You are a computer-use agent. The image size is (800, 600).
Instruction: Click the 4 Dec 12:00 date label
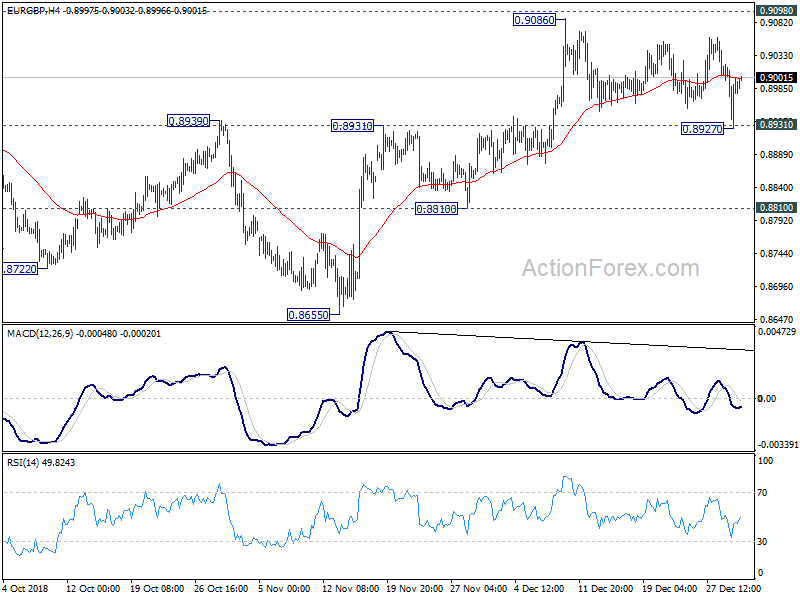point(540,588)
